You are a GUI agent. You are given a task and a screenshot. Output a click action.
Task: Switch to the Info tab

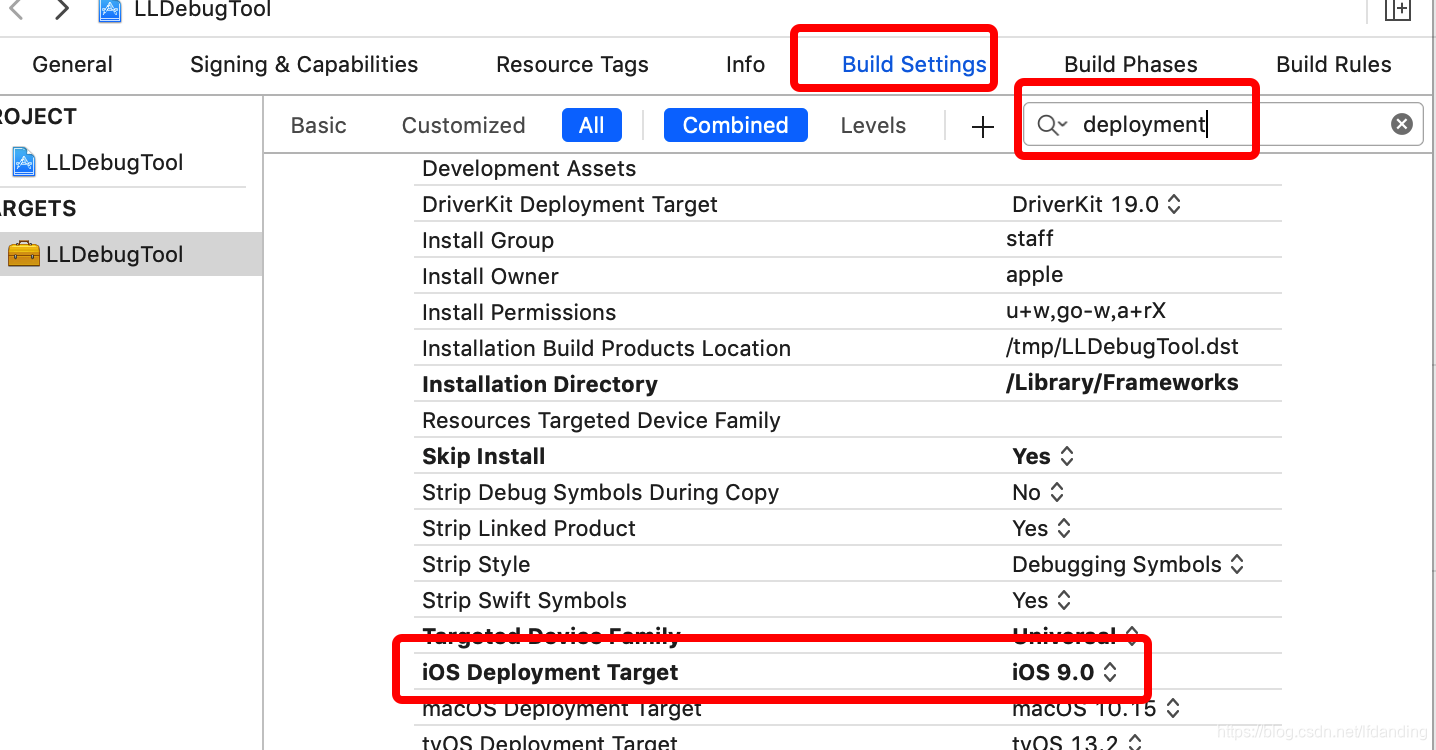[745, 64]
